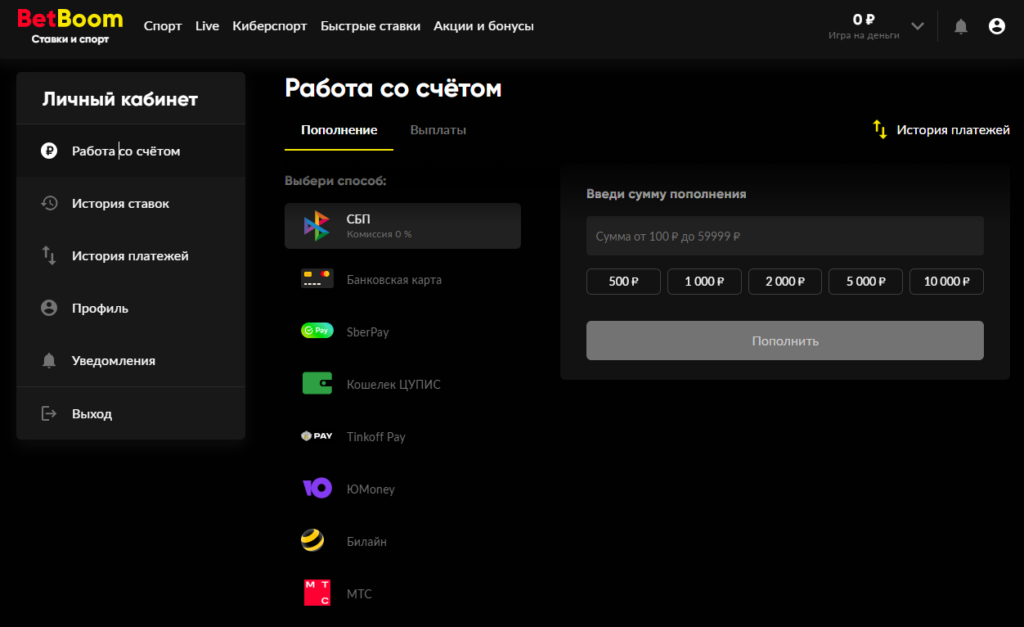Screen dimensions: 1024x627
Task: Click the Кошелек ЦУПИС method label
Action: [x=394, y=384]
